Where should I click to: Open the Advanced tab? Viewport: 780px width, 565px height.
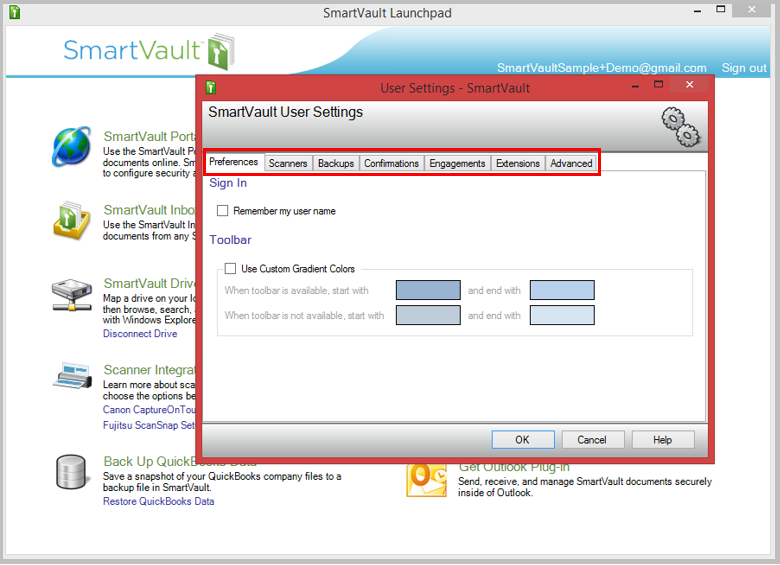tap(571, 163)
